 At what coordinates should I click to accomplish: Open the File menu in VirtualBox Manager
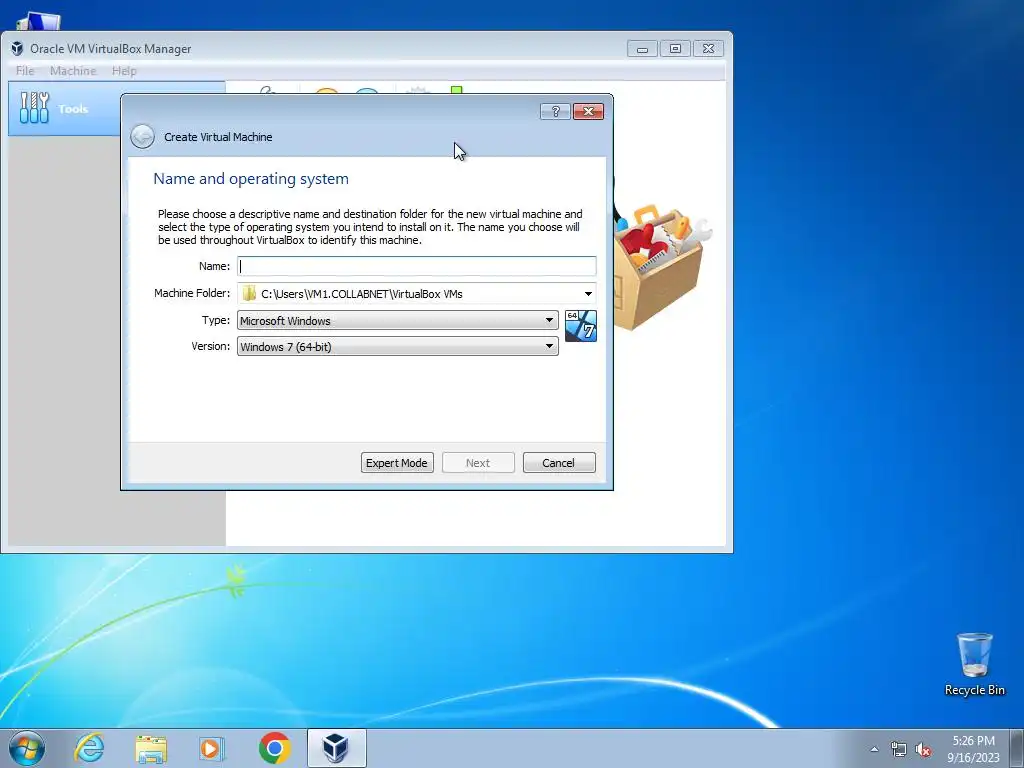tap(25, 71)
